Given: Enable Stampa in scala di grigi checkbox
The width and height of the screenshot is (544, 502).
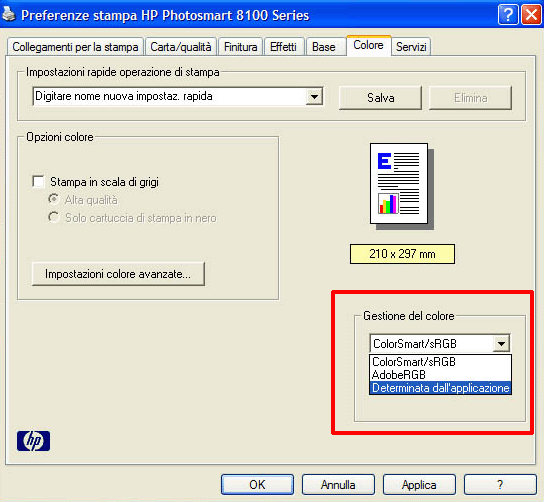Looking at the screenshot, I should (38, 181).
